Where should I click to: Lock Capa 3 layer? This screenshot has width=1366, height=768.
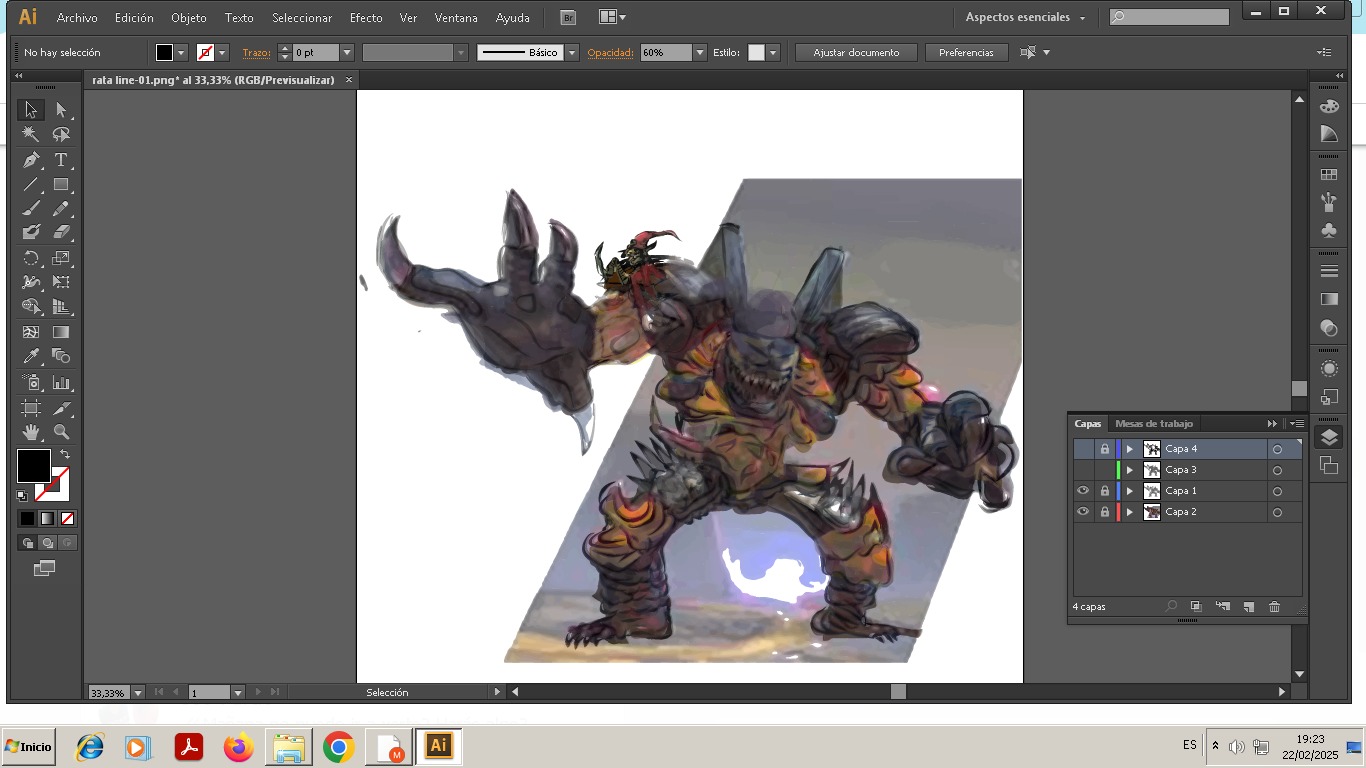(x=1105, y=470)
